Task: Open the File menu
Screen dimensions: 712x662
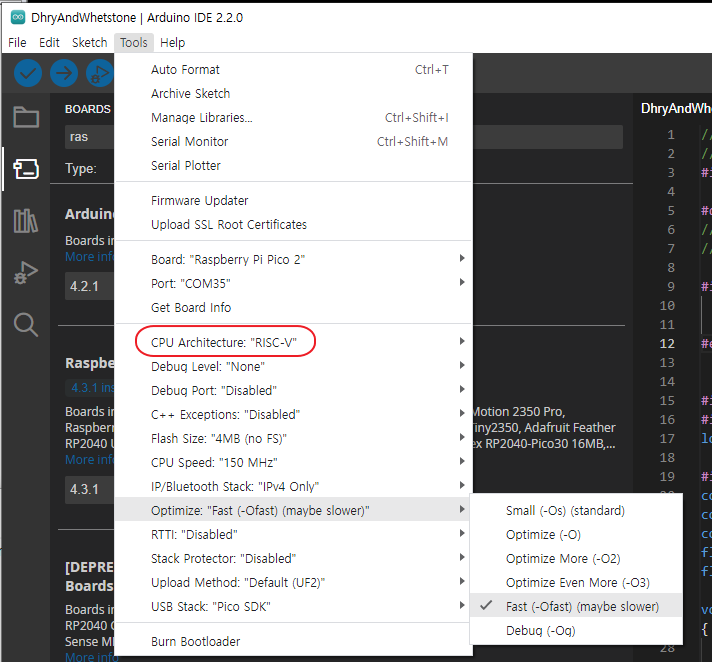Action: pos(17,43)
